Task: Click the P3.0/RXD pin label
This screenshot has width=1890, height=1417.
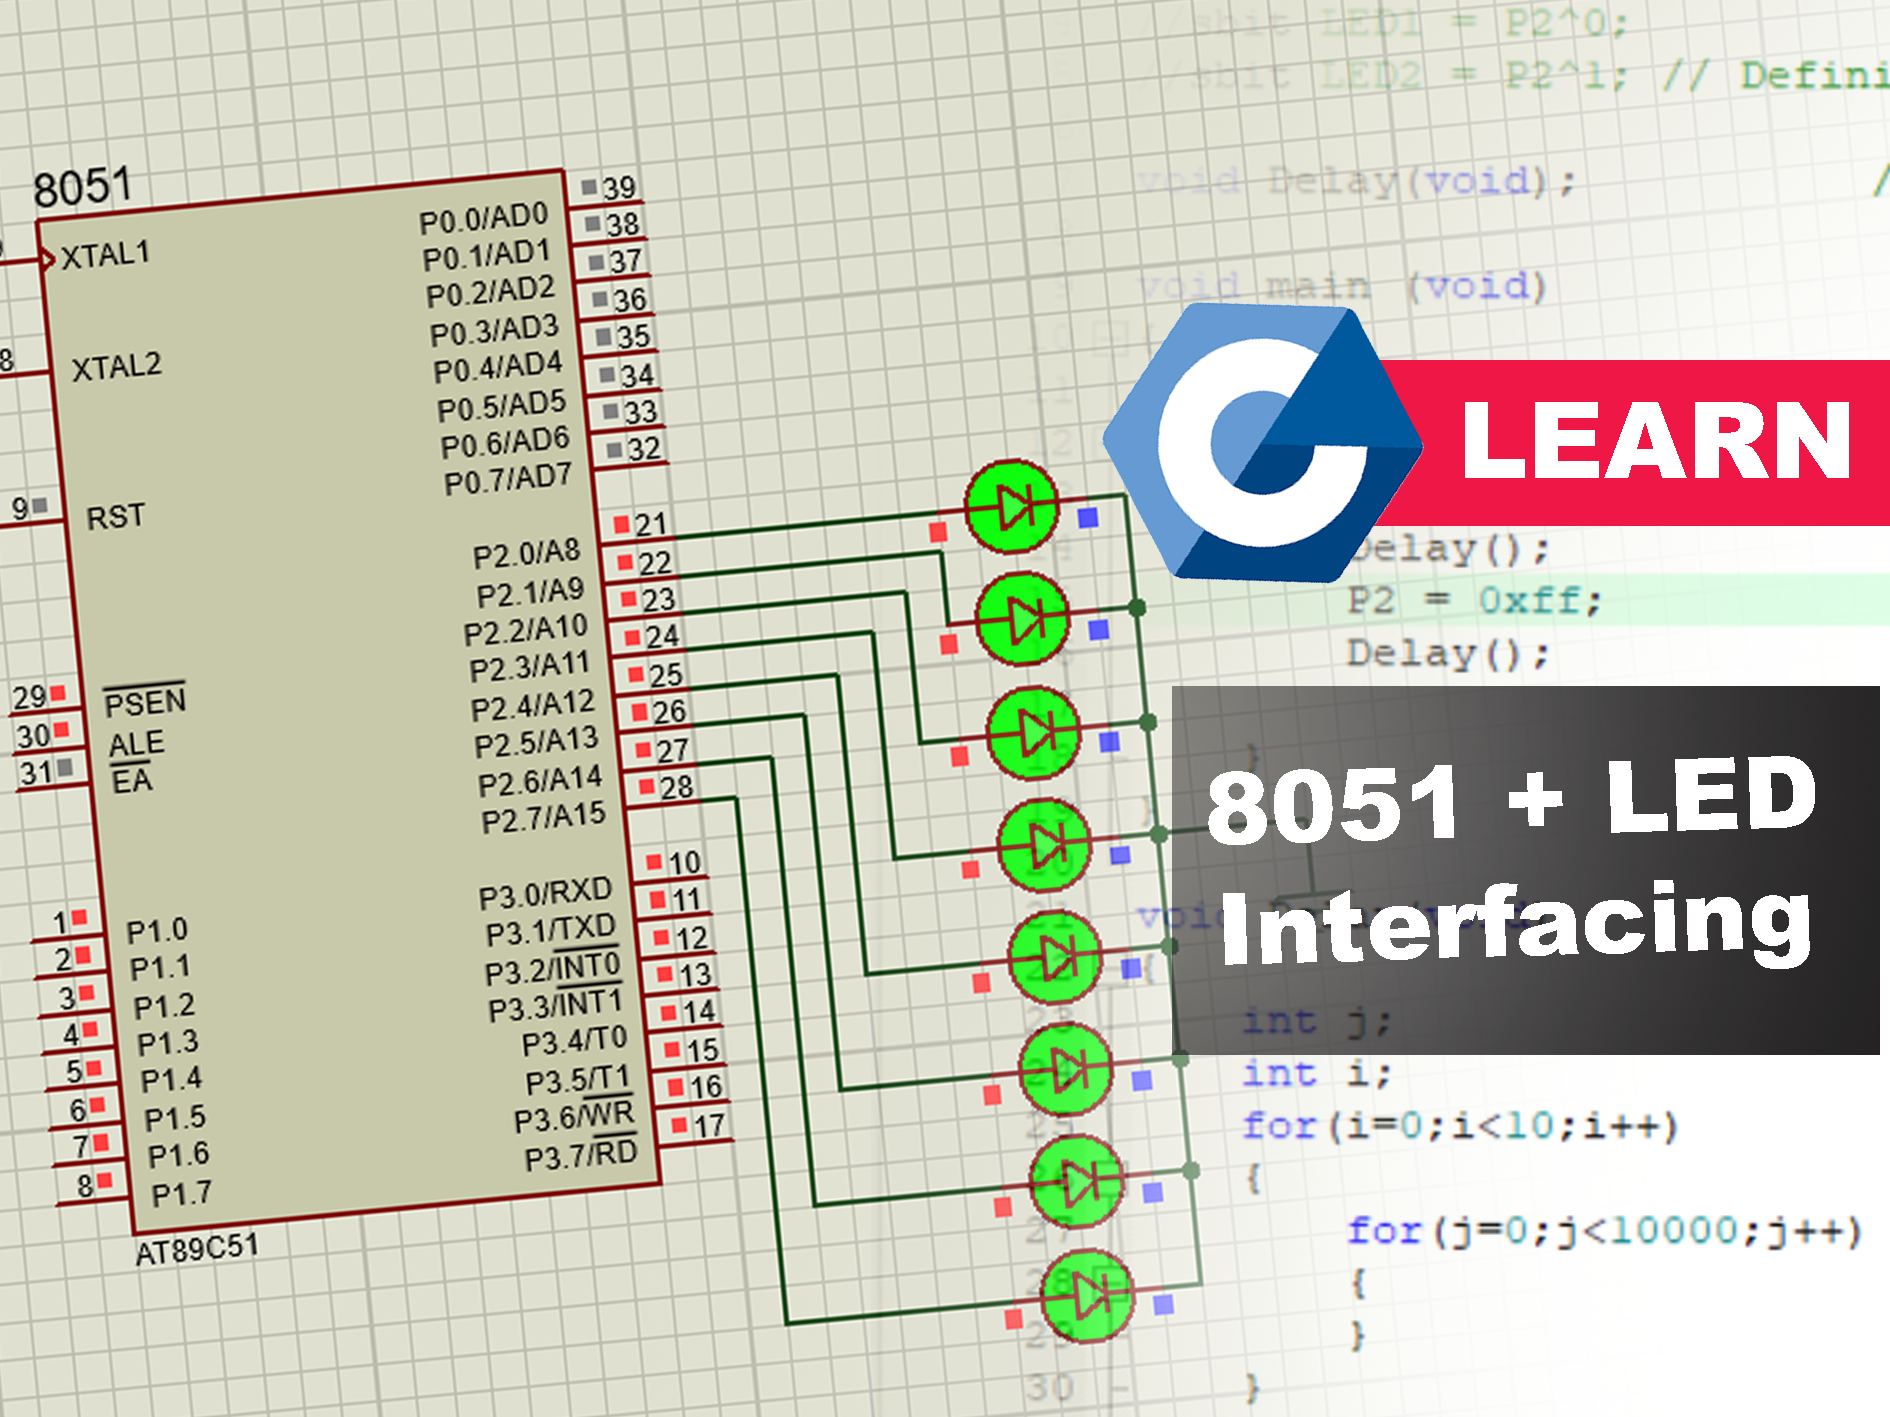Action: point(545,893)
